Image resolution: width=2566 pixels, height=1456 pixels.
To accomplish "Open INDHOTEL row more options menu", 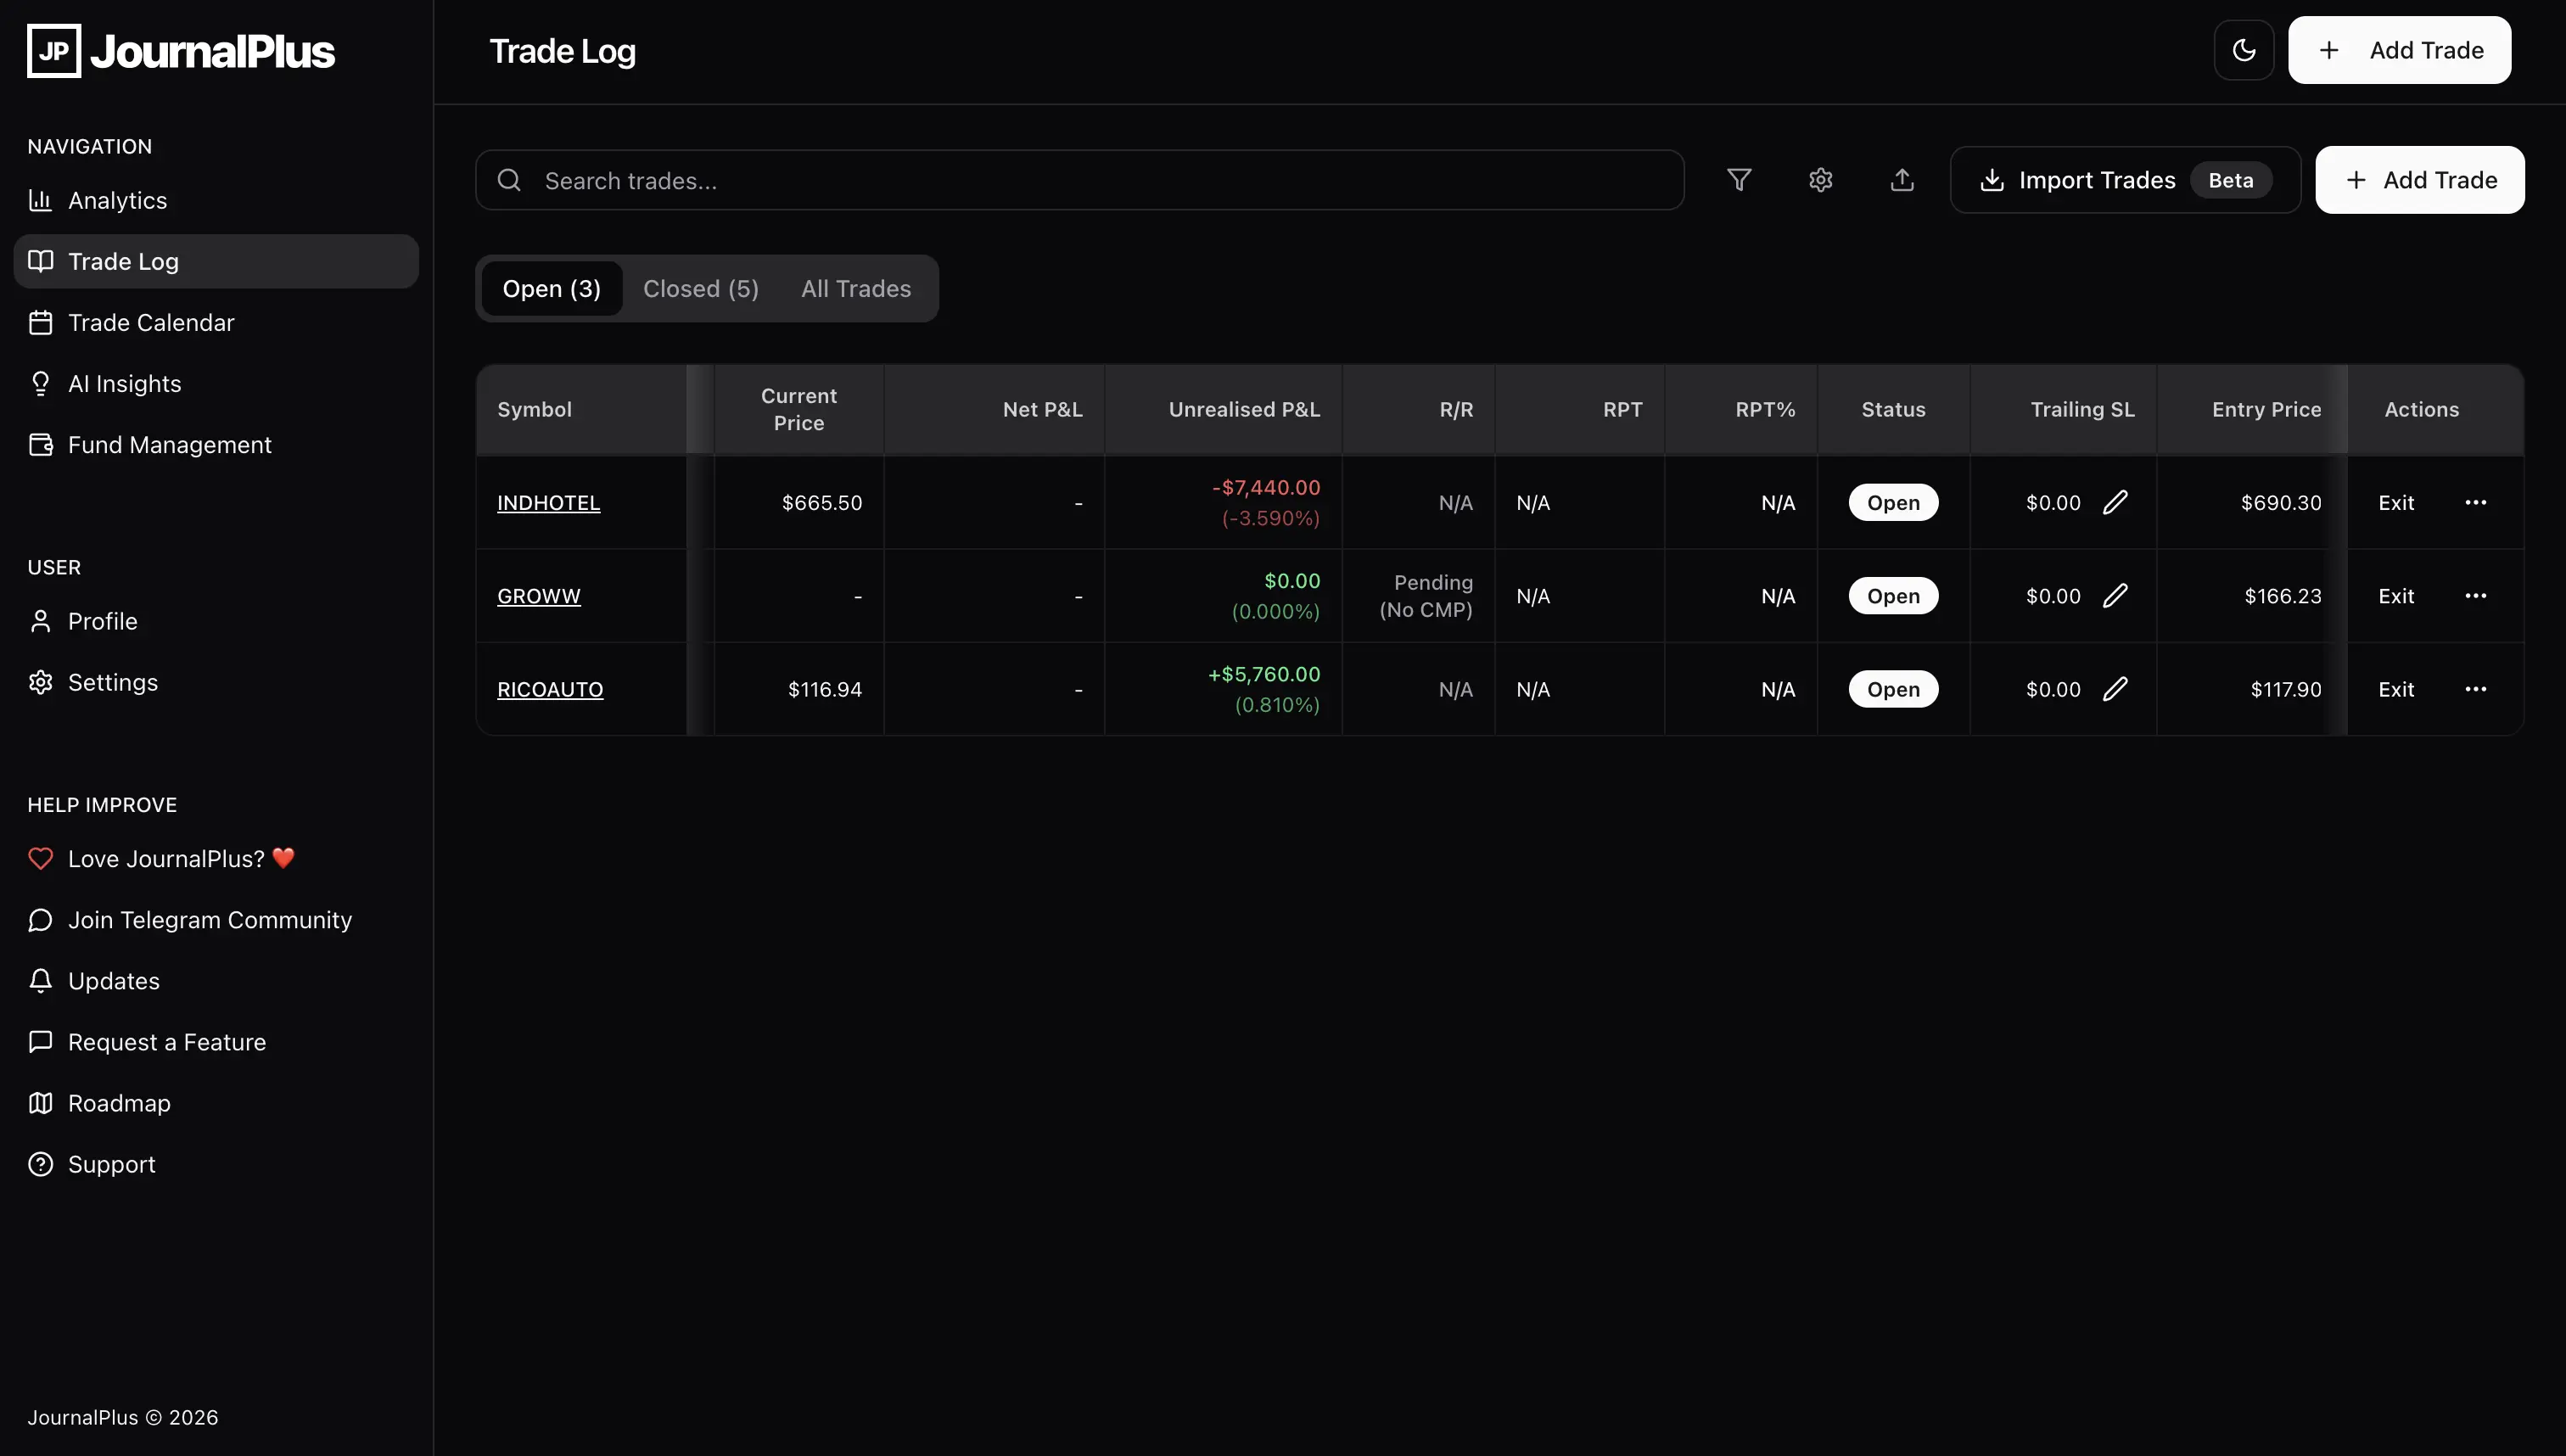I will point(2475,502).
